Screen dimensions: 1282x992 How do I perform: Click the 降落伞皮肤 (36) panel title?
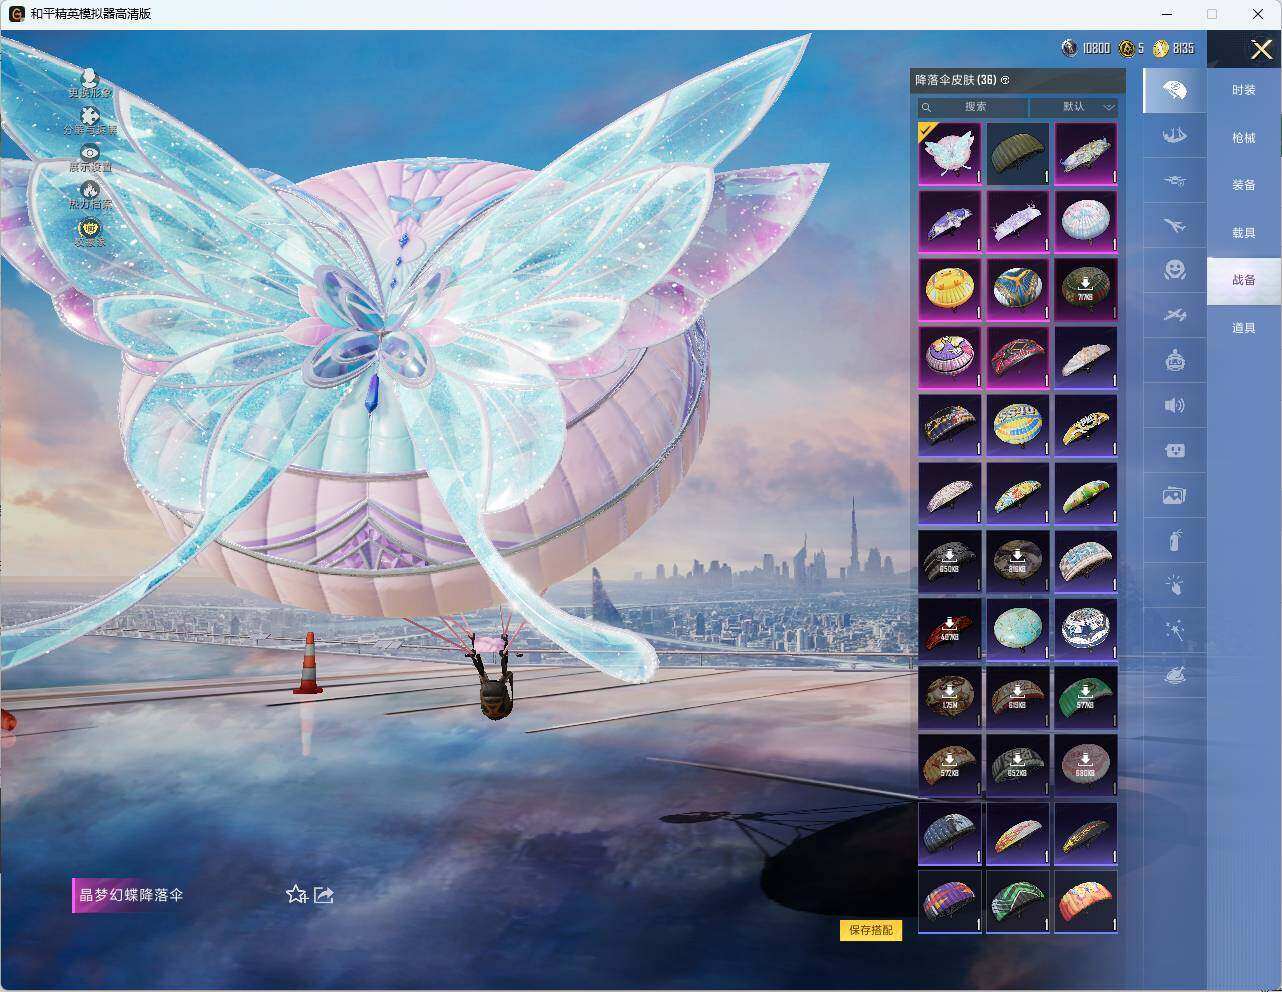click(x=955, y=80)
